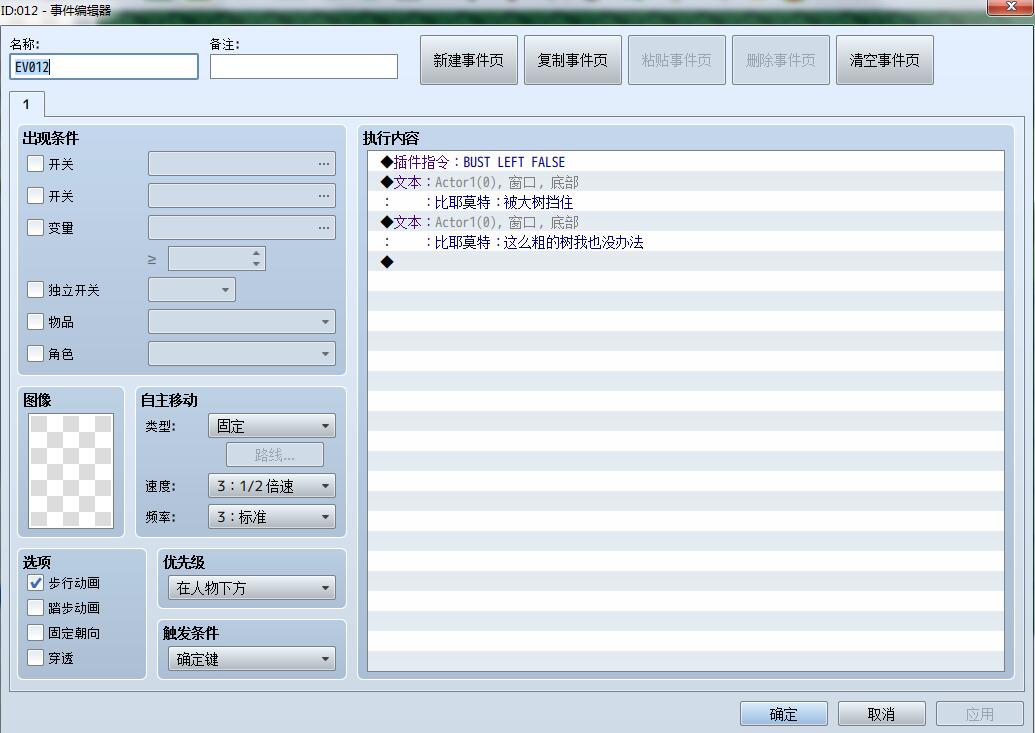
Task: Click the 复制事件页 button
Action: click(x=573, y=60)
